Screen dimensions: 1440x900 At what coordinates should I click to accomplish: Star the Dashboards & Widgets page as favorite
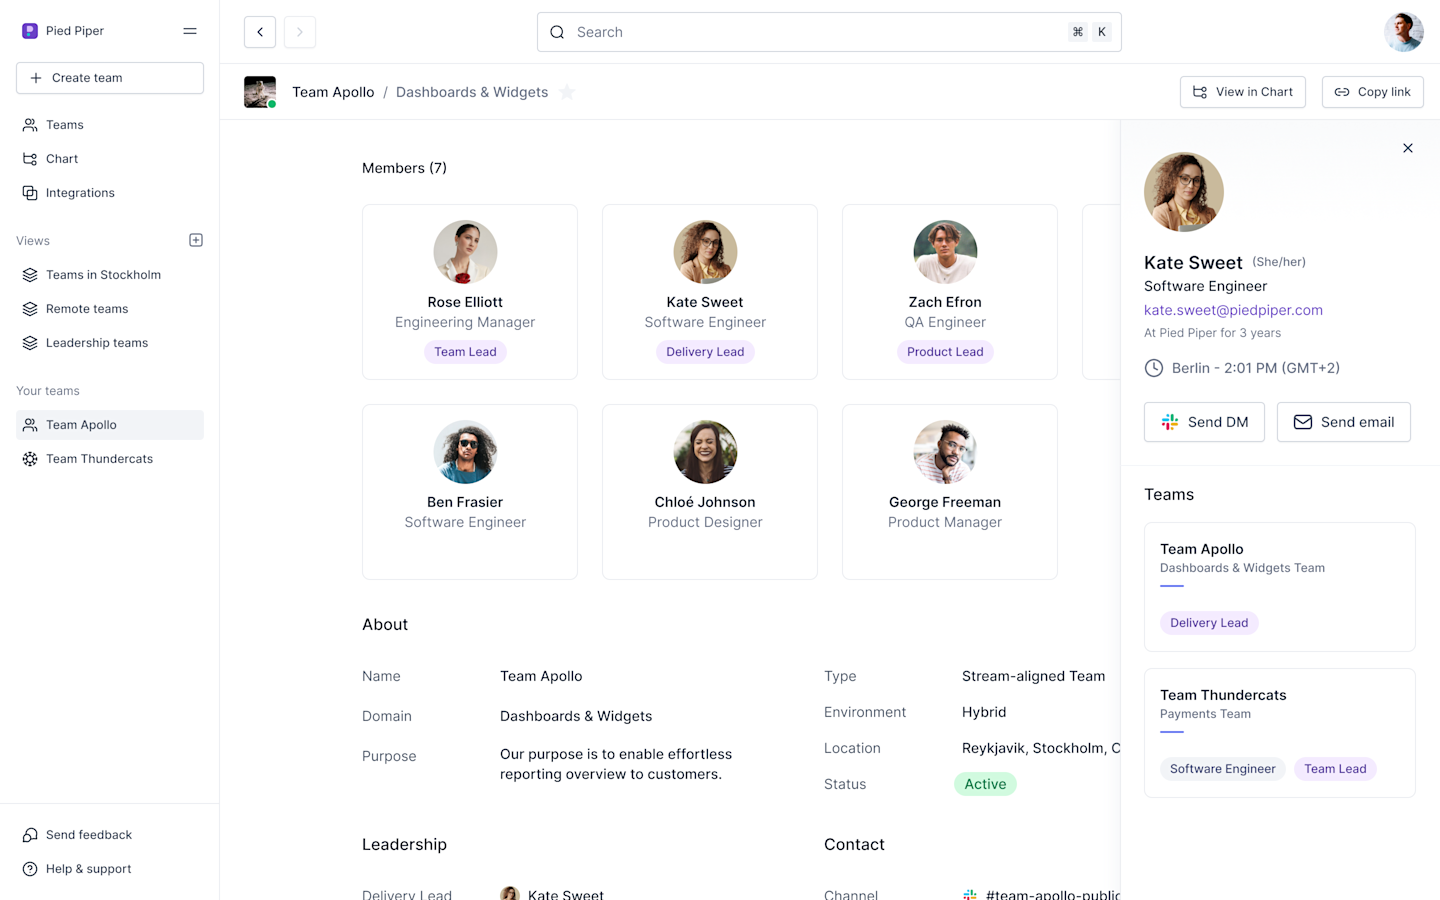[x=567, y=91]
